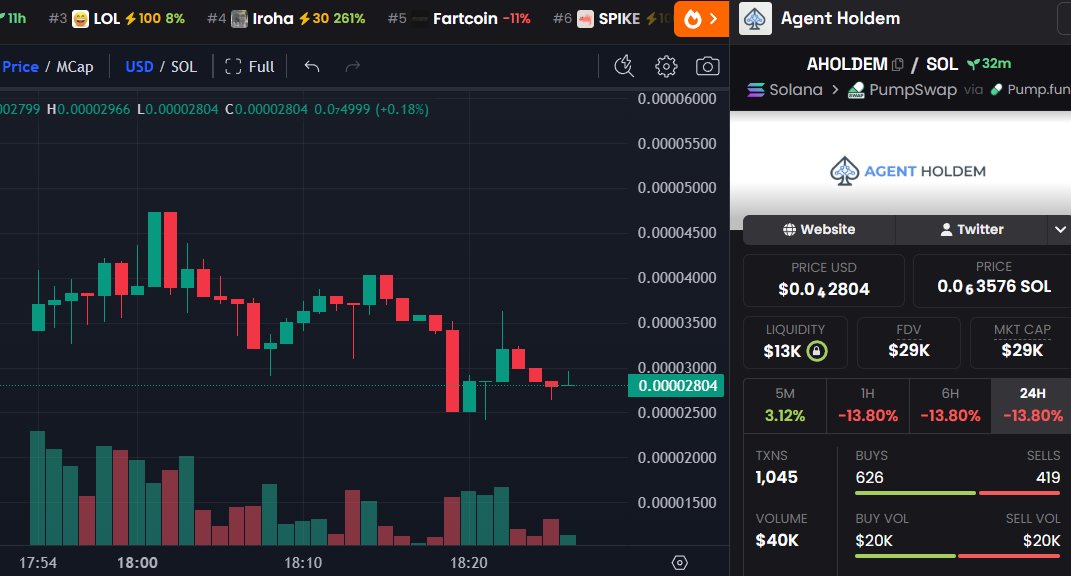Open the project Website link
This screenshot has height=576, width=1071.
[819, 230]
